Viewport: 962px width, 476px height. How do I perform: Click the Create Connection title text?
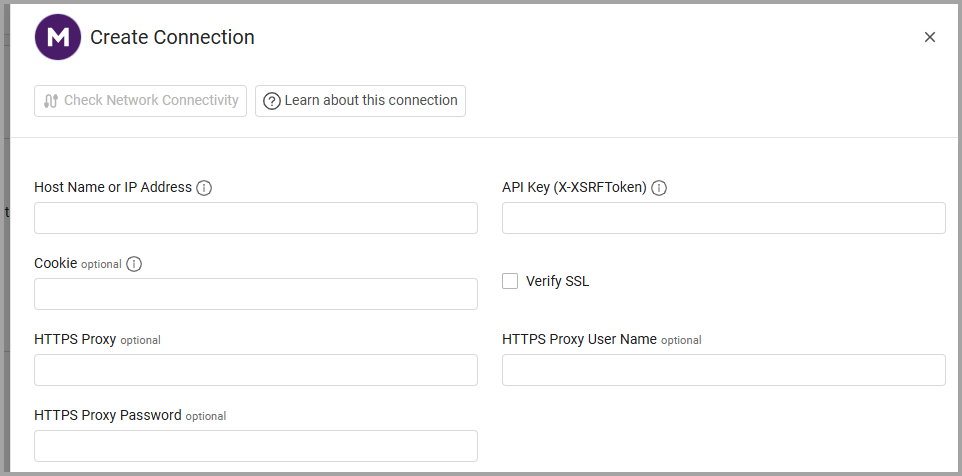pyautogui.click(x=172, y=37)
